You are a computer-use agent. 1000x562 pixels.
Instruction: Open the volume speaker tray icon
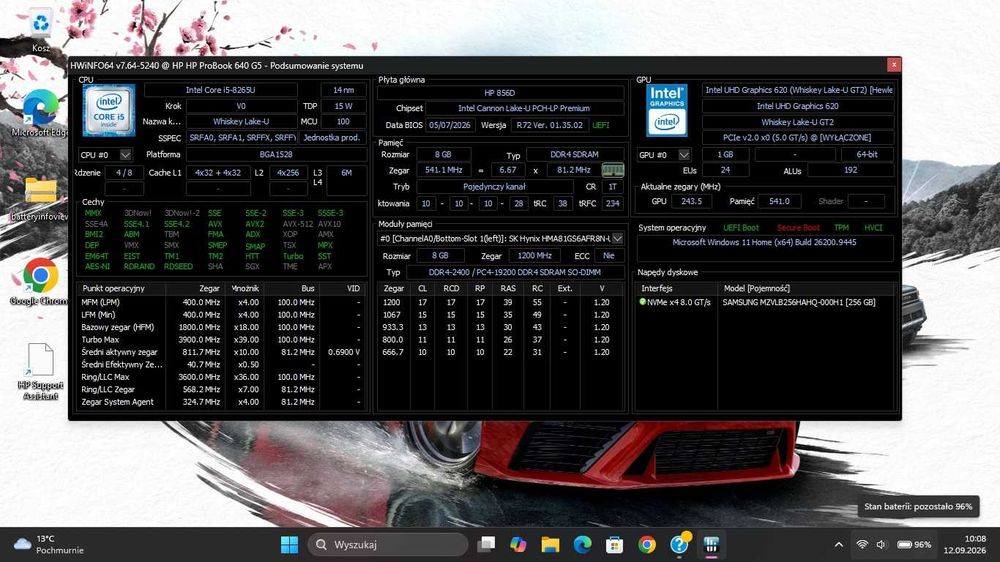881,545
